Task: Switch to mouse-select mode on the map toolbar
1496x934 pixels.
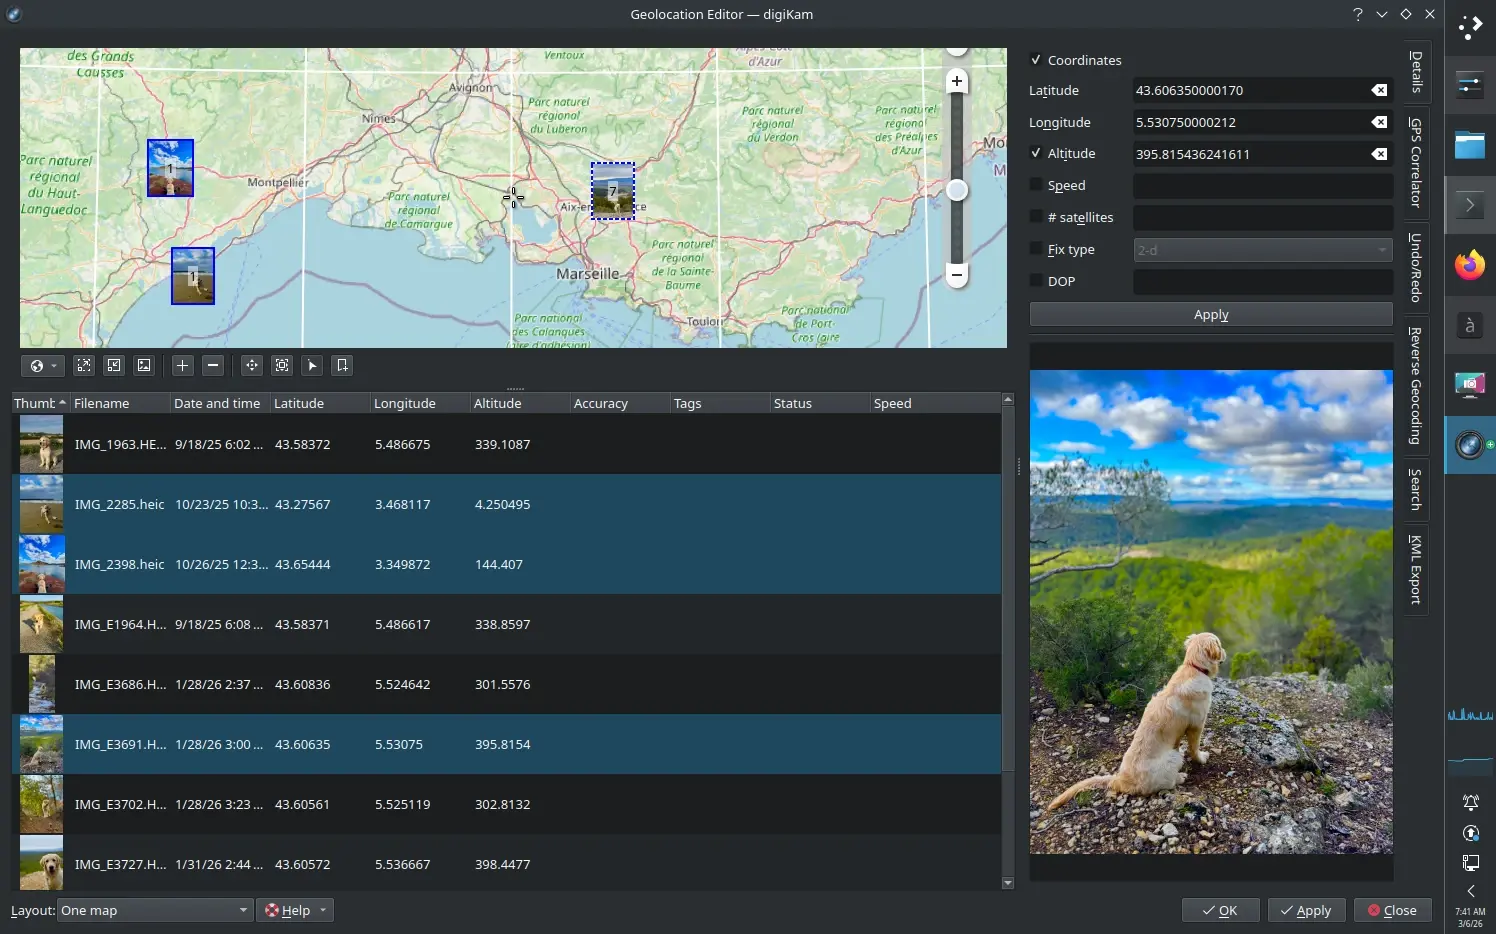Action: [312, 365]
